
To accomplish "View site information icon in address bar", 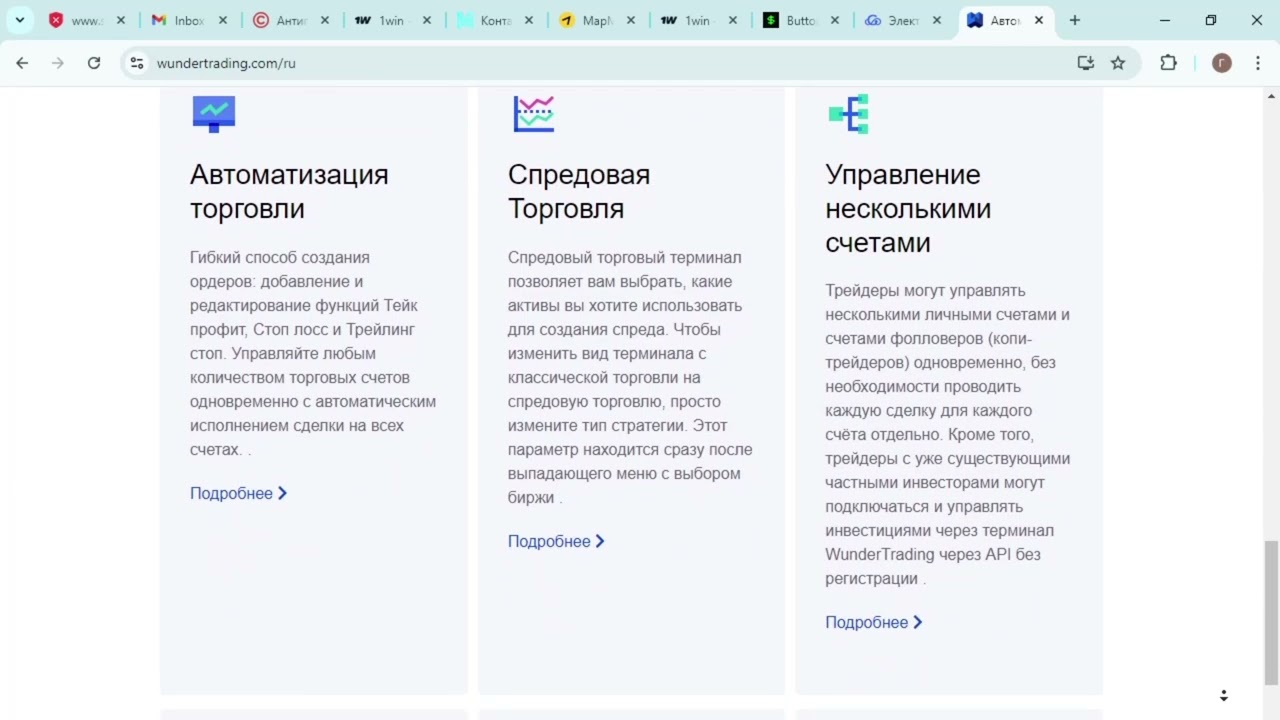I will (137, 63).
